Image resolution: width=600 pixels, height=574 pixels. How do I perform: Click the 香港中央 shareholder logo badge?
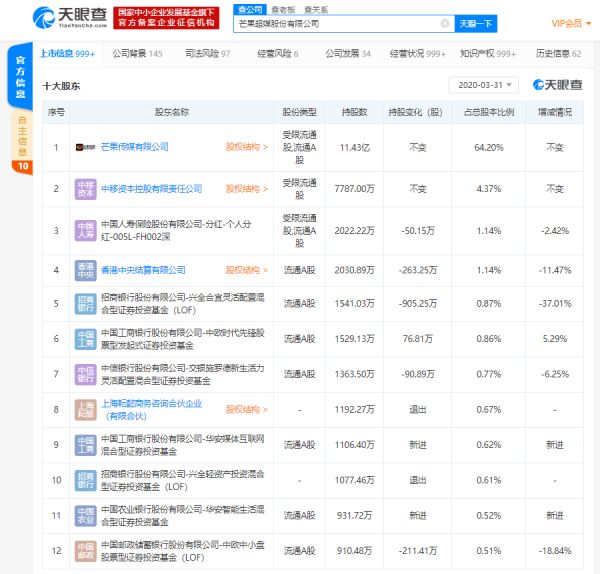[x=86, y=270]
